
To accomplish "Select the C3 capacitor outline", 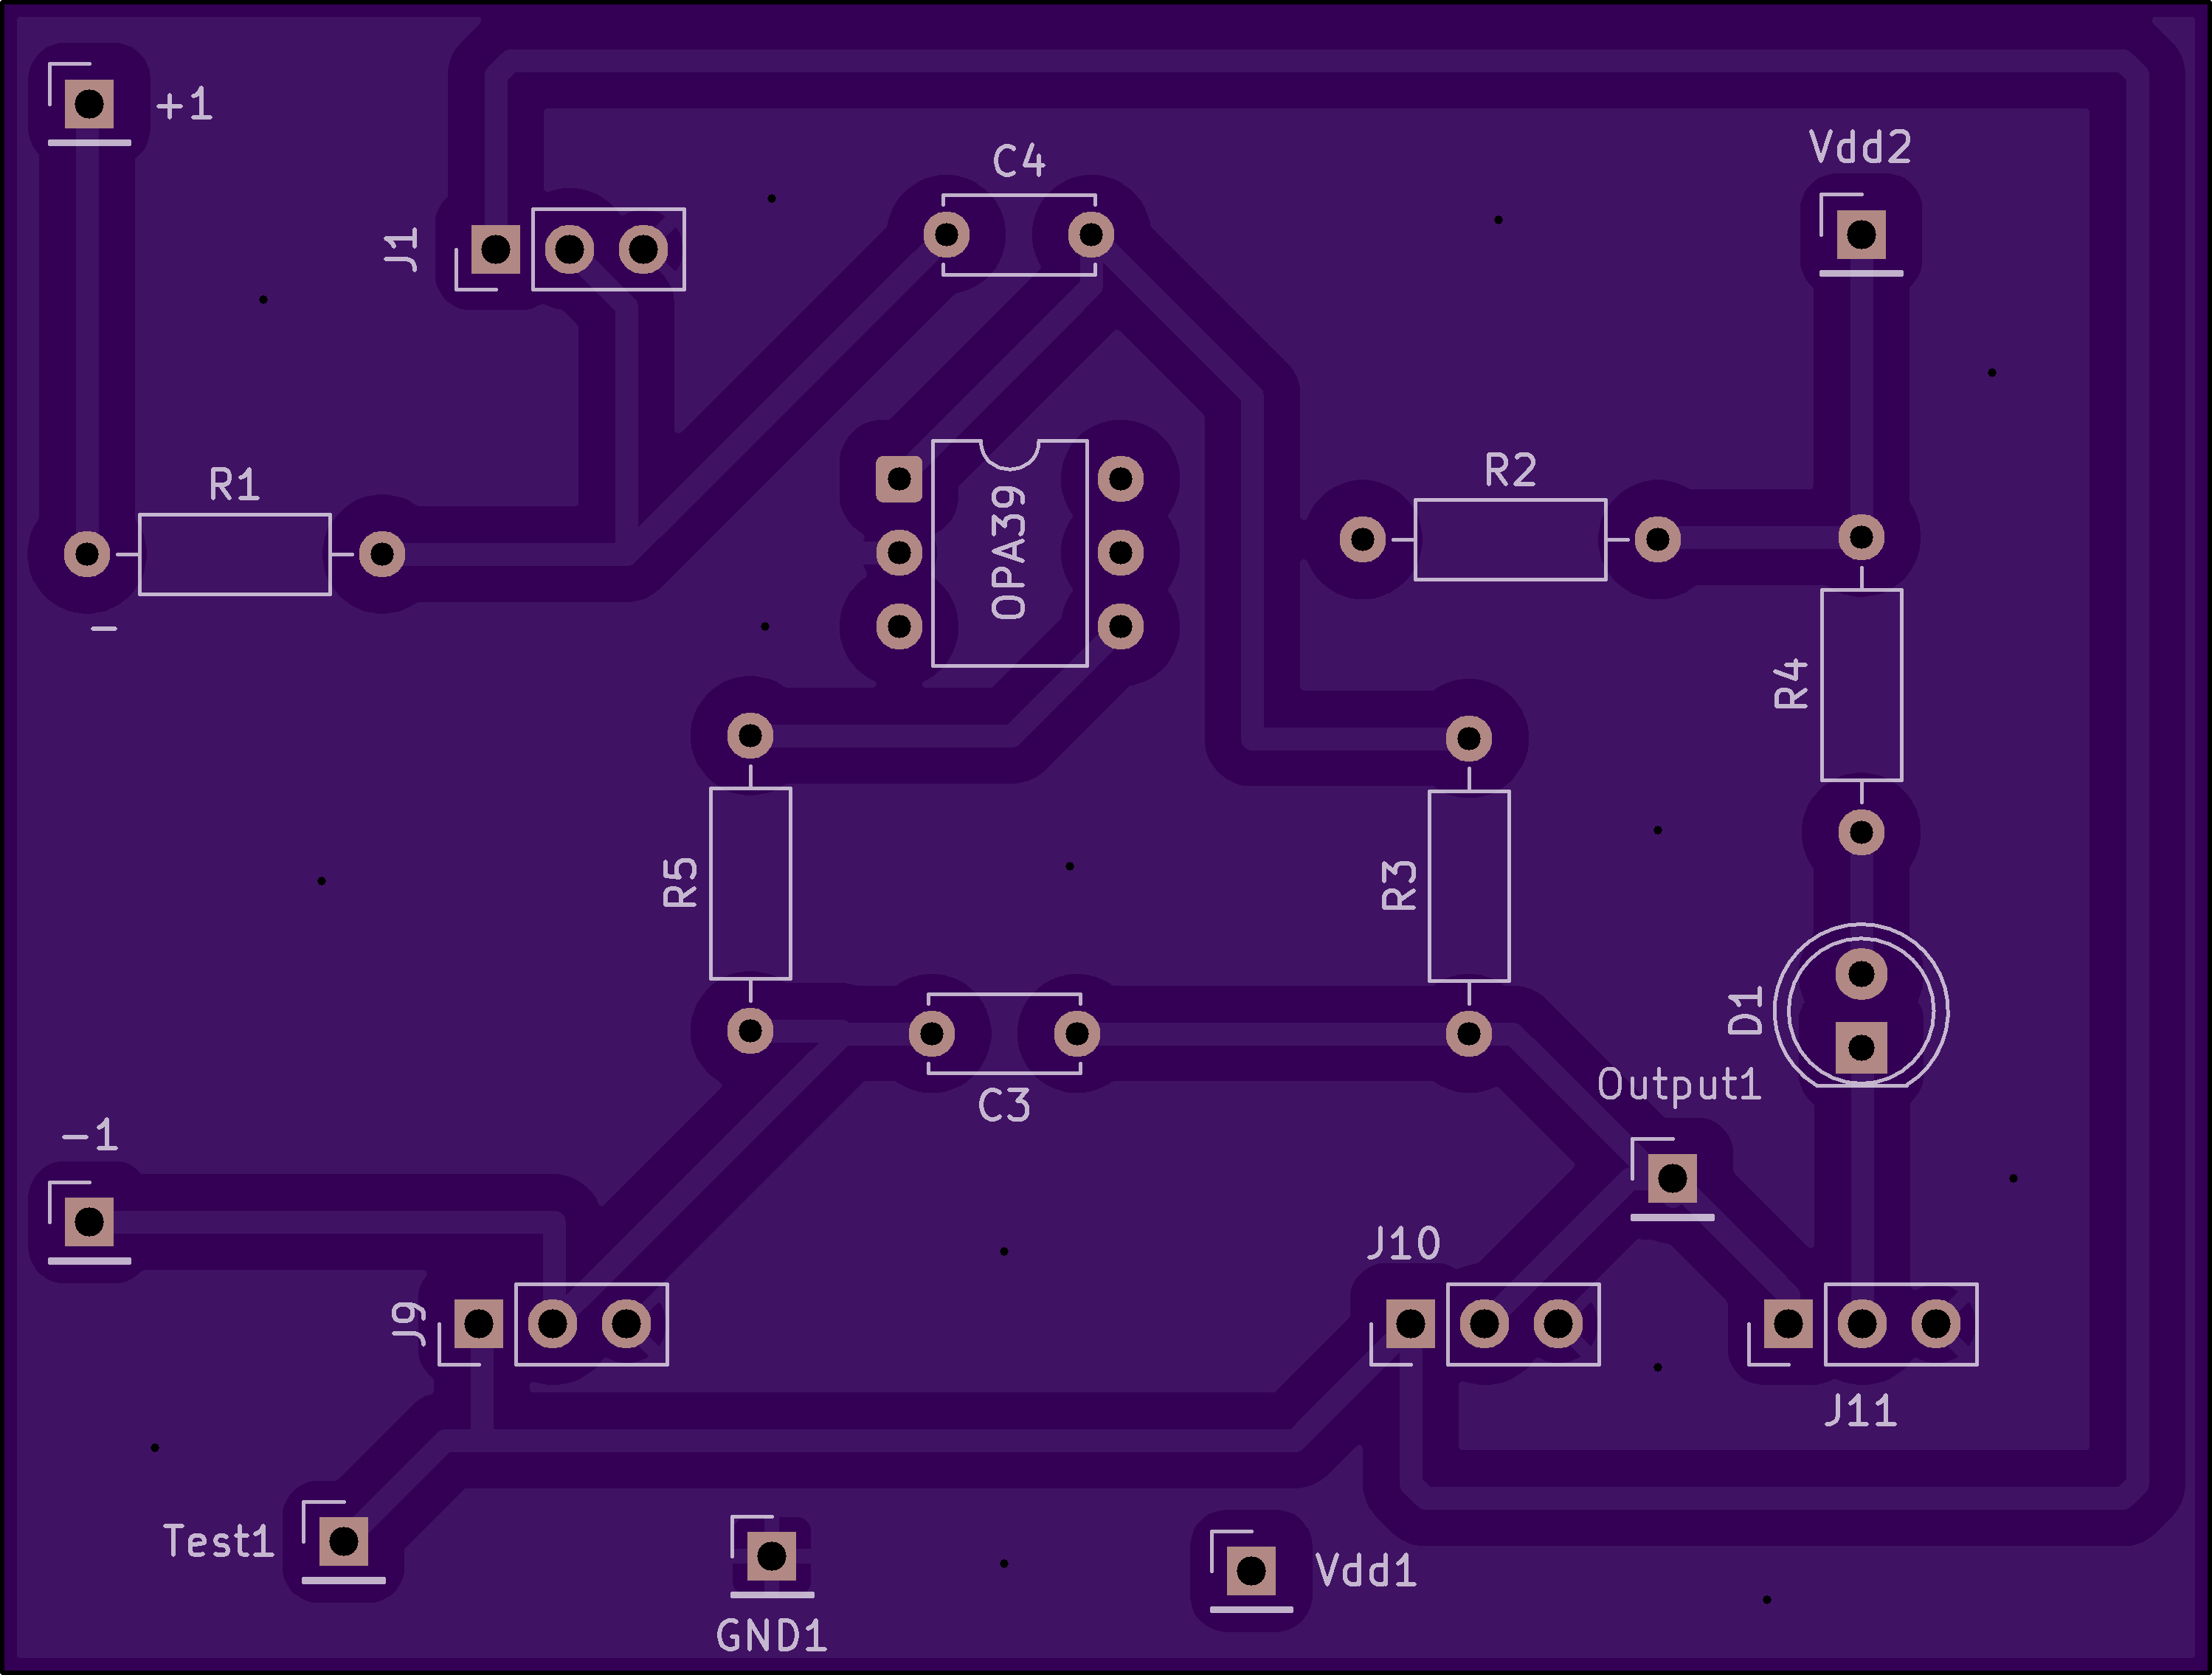I will (x=1004, y=1033).
